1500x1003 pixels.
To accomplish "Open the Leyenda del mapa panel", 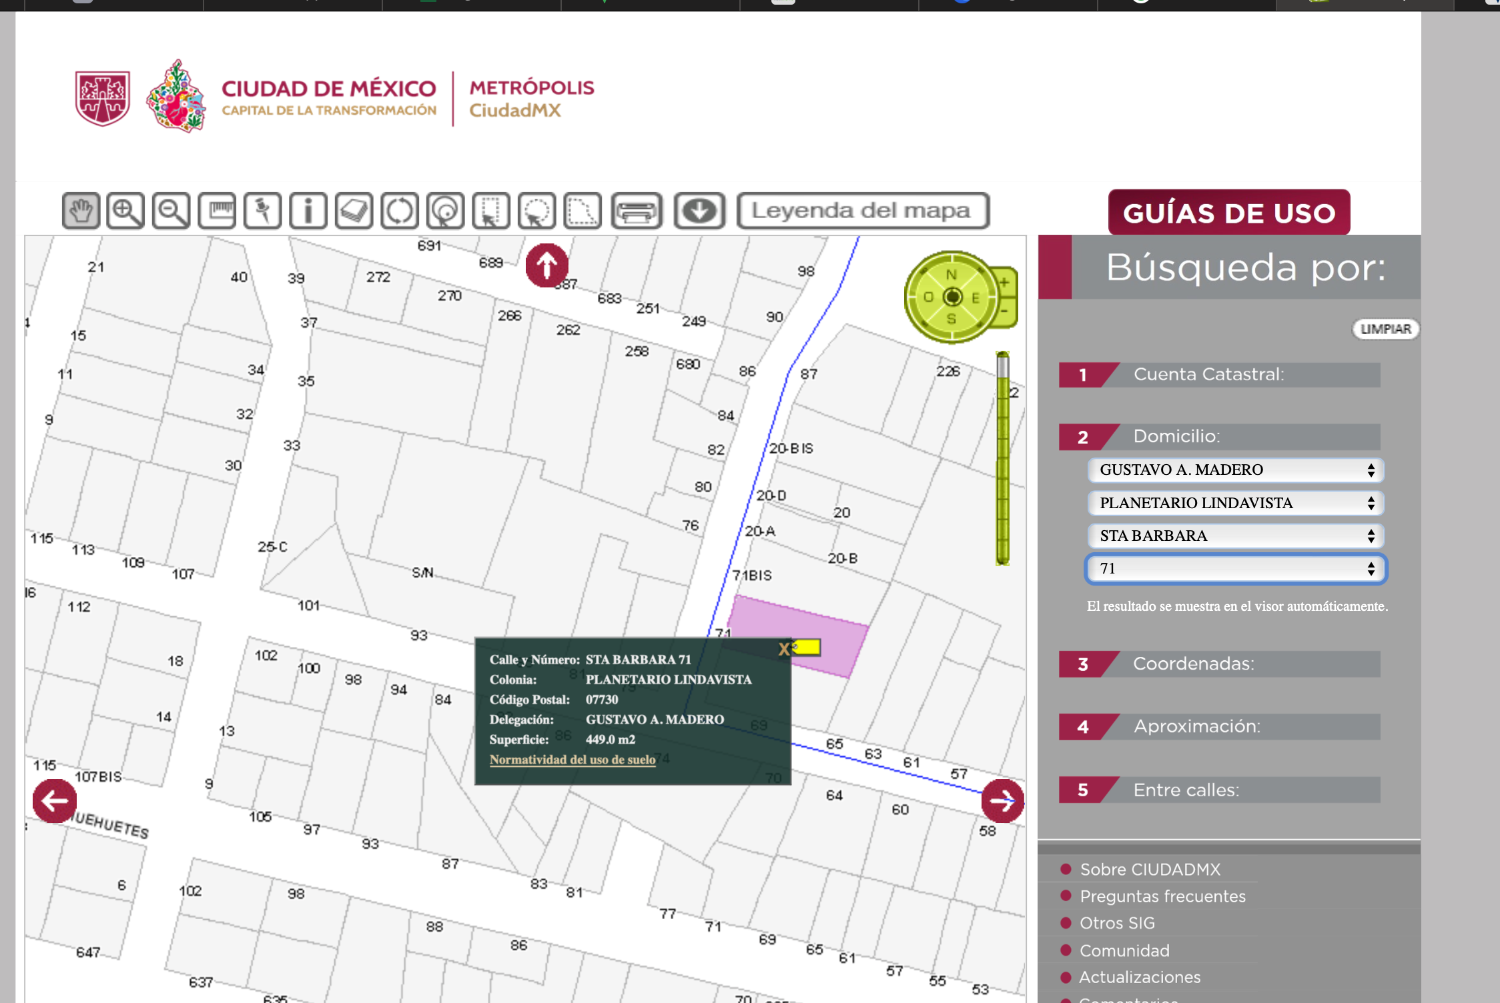I will click(x=862, y=211).
